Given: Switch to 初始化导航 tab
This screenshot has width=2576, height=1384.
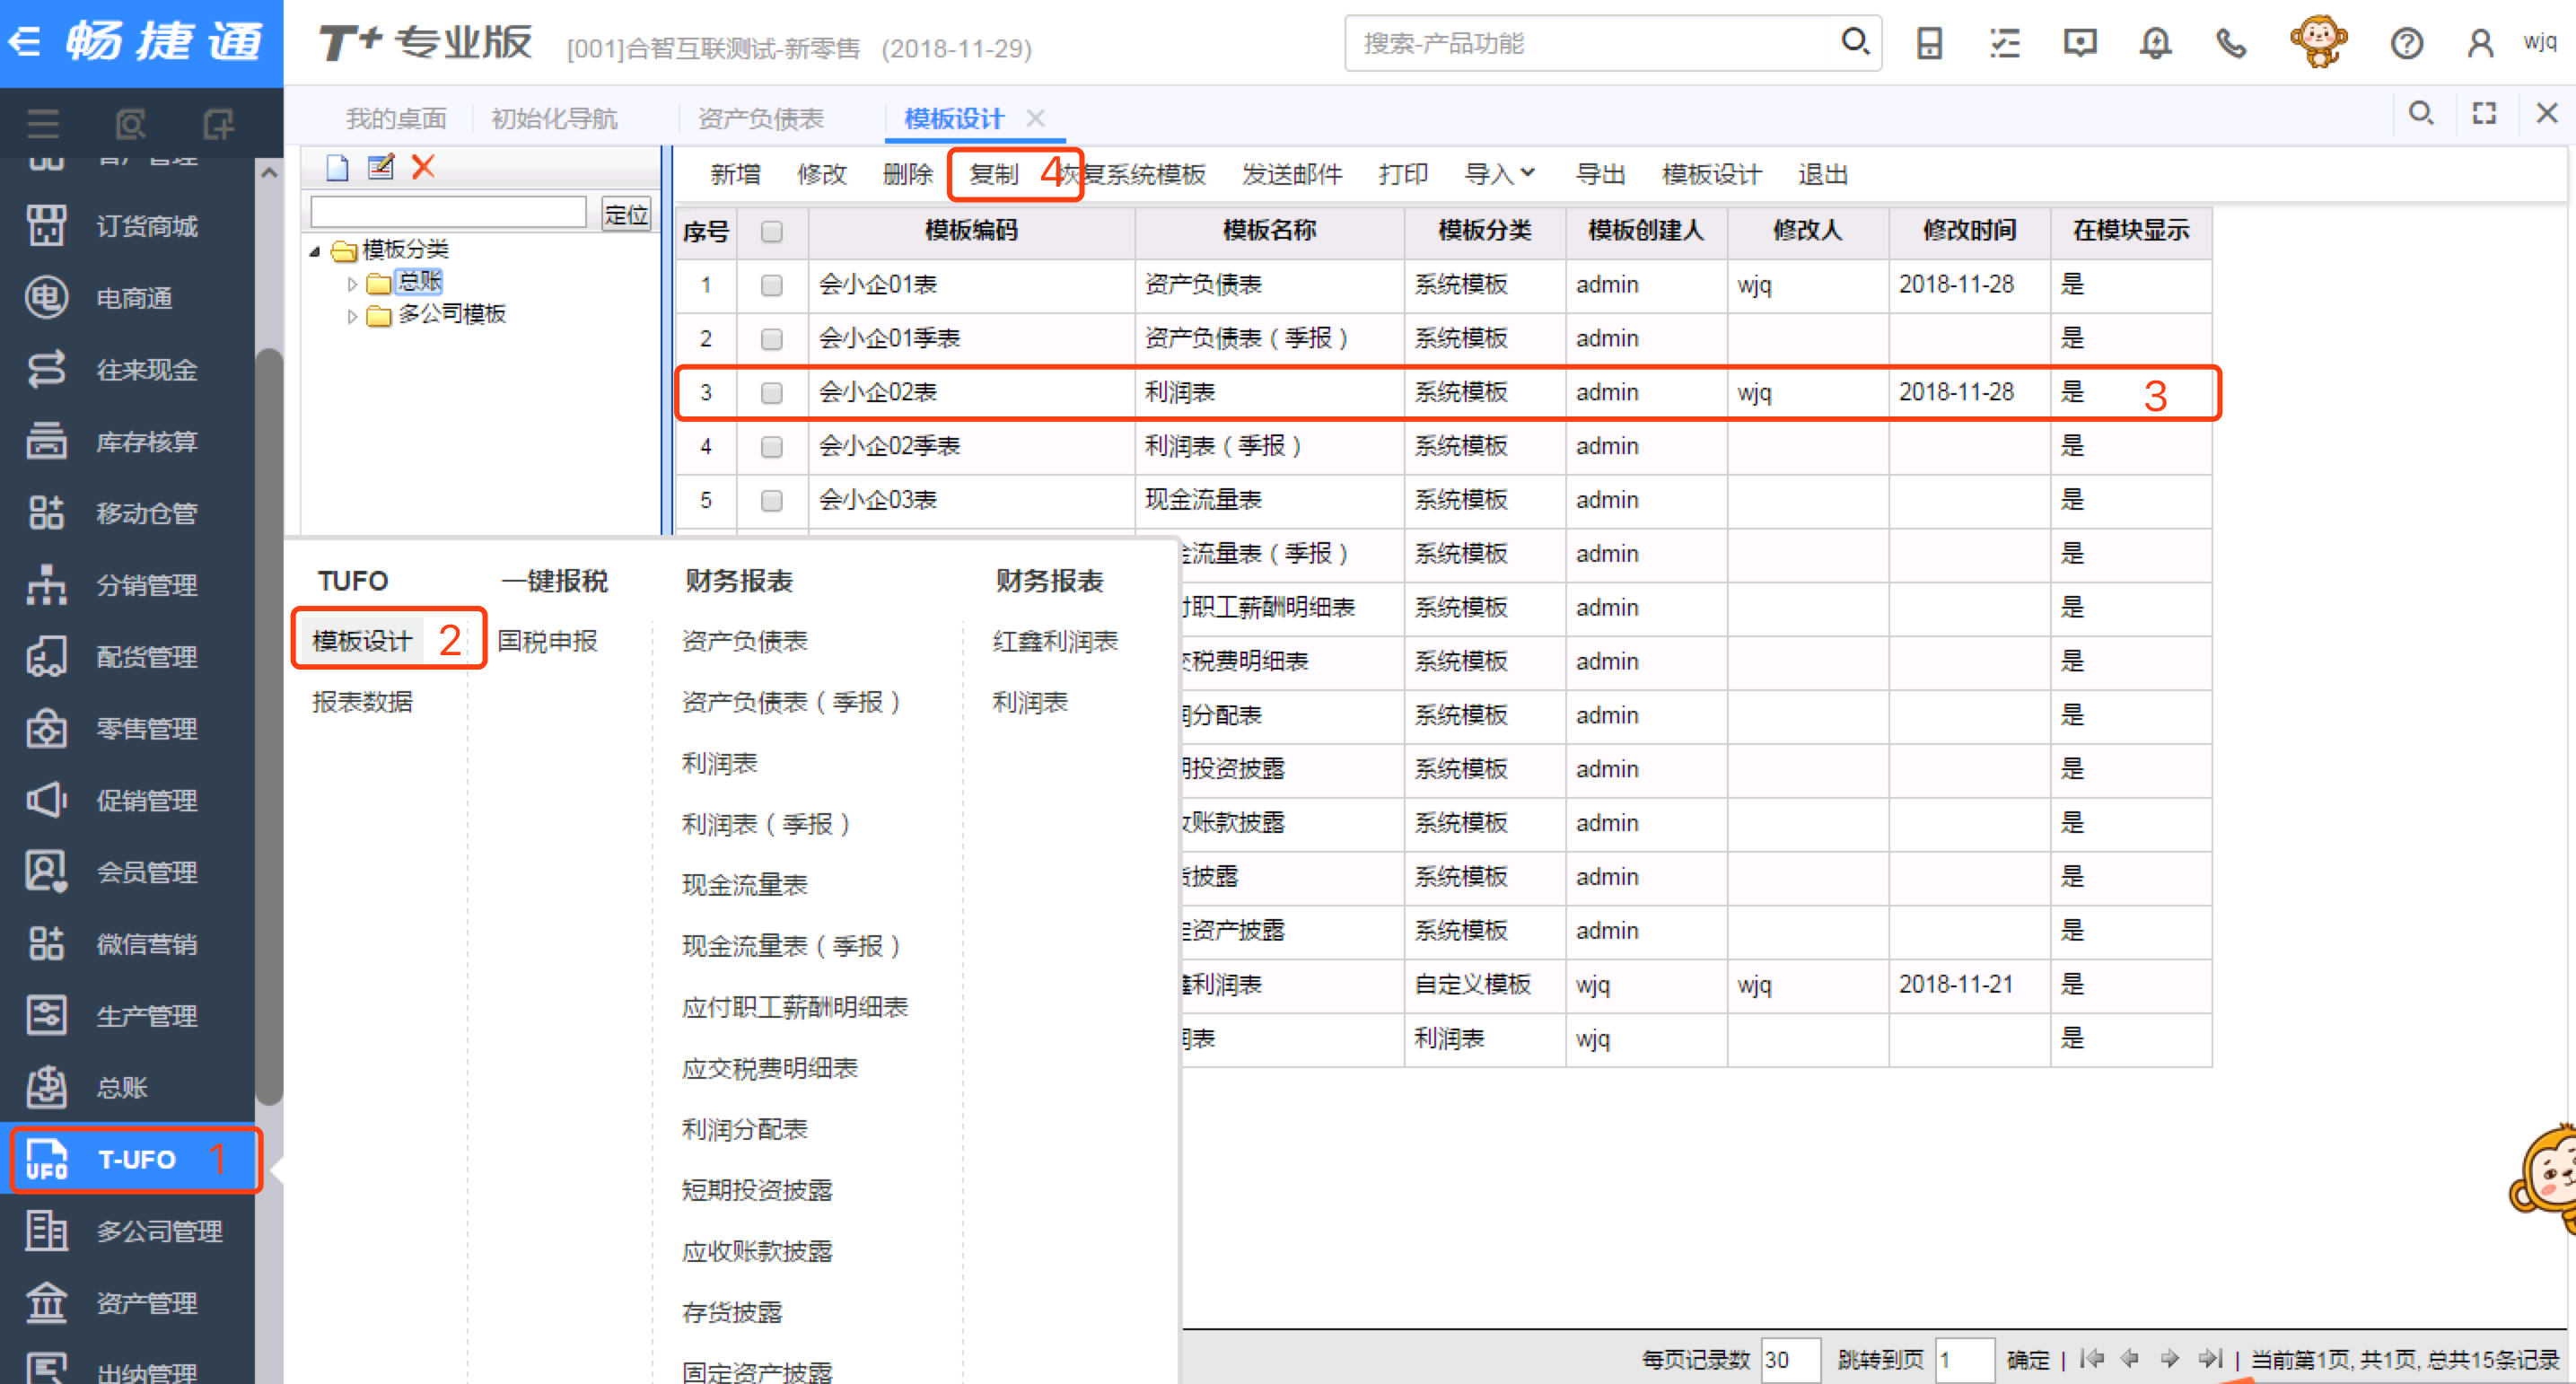Looking at the screenshot, I should pos(554,118).
